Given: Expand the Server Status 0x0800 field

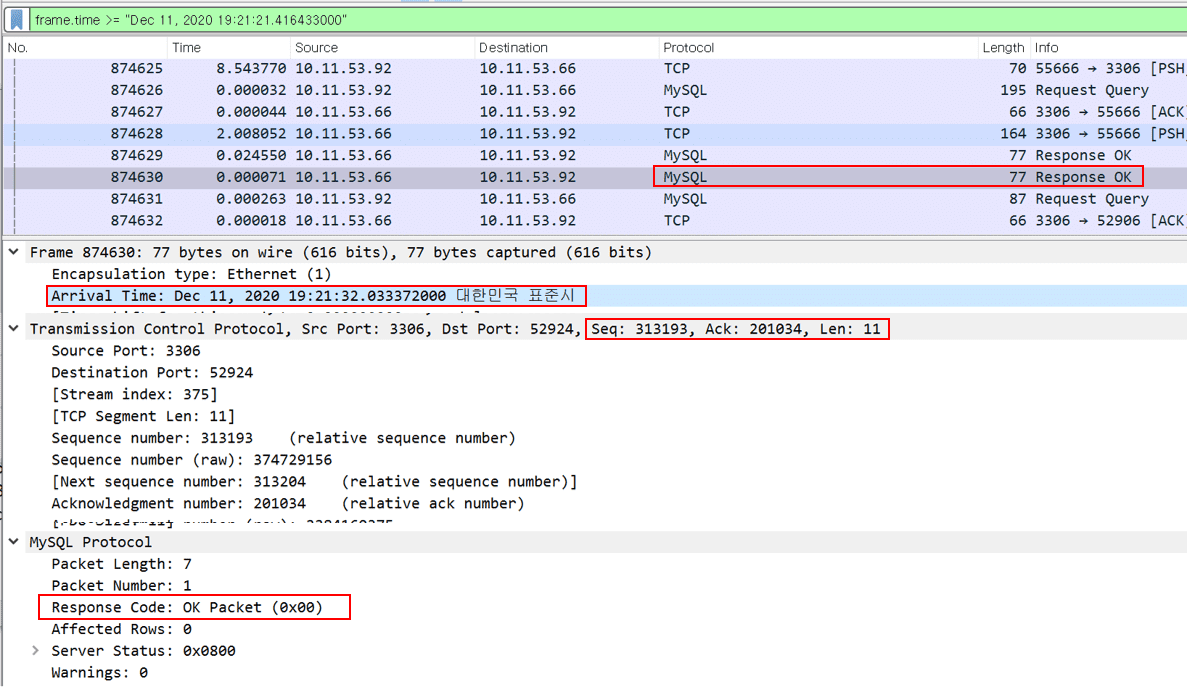Looking at the screenshot, I should [x=37, y=651].
